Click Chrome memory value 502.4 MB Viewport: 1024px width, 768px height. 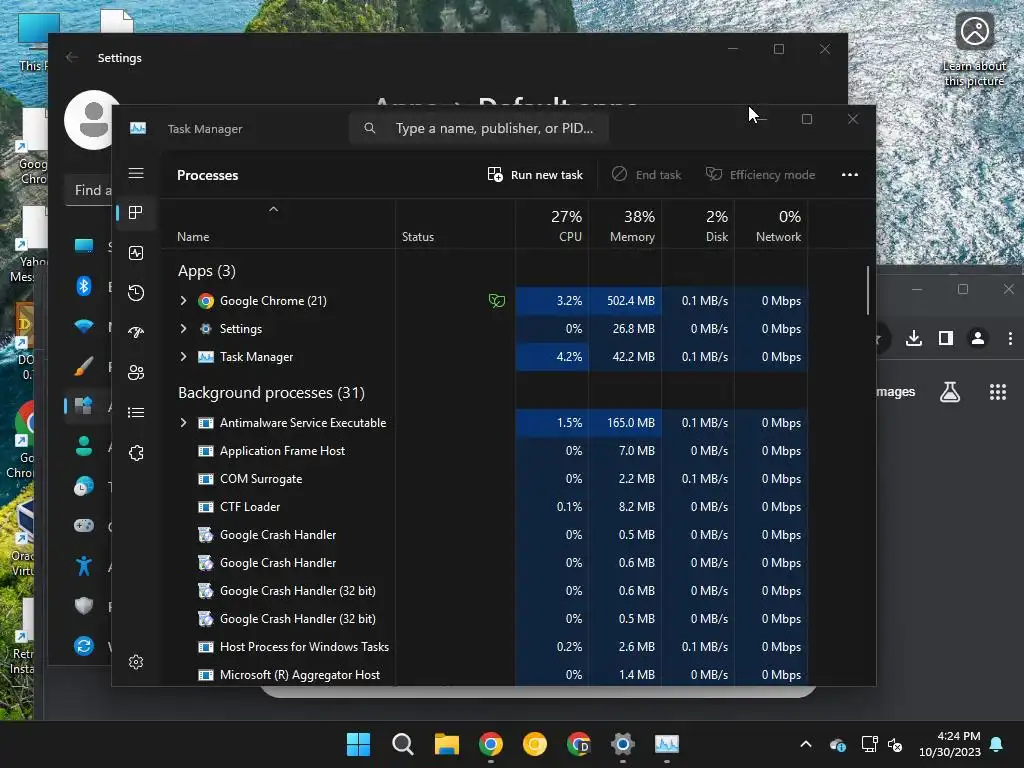(x=630, y=300)
